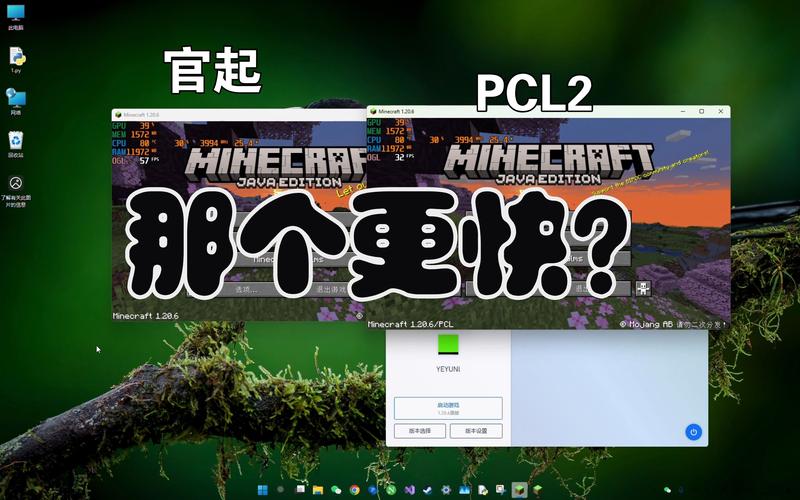Open the Snipping Tool in taskbar

pyautogui.click(x=501, y=490)
